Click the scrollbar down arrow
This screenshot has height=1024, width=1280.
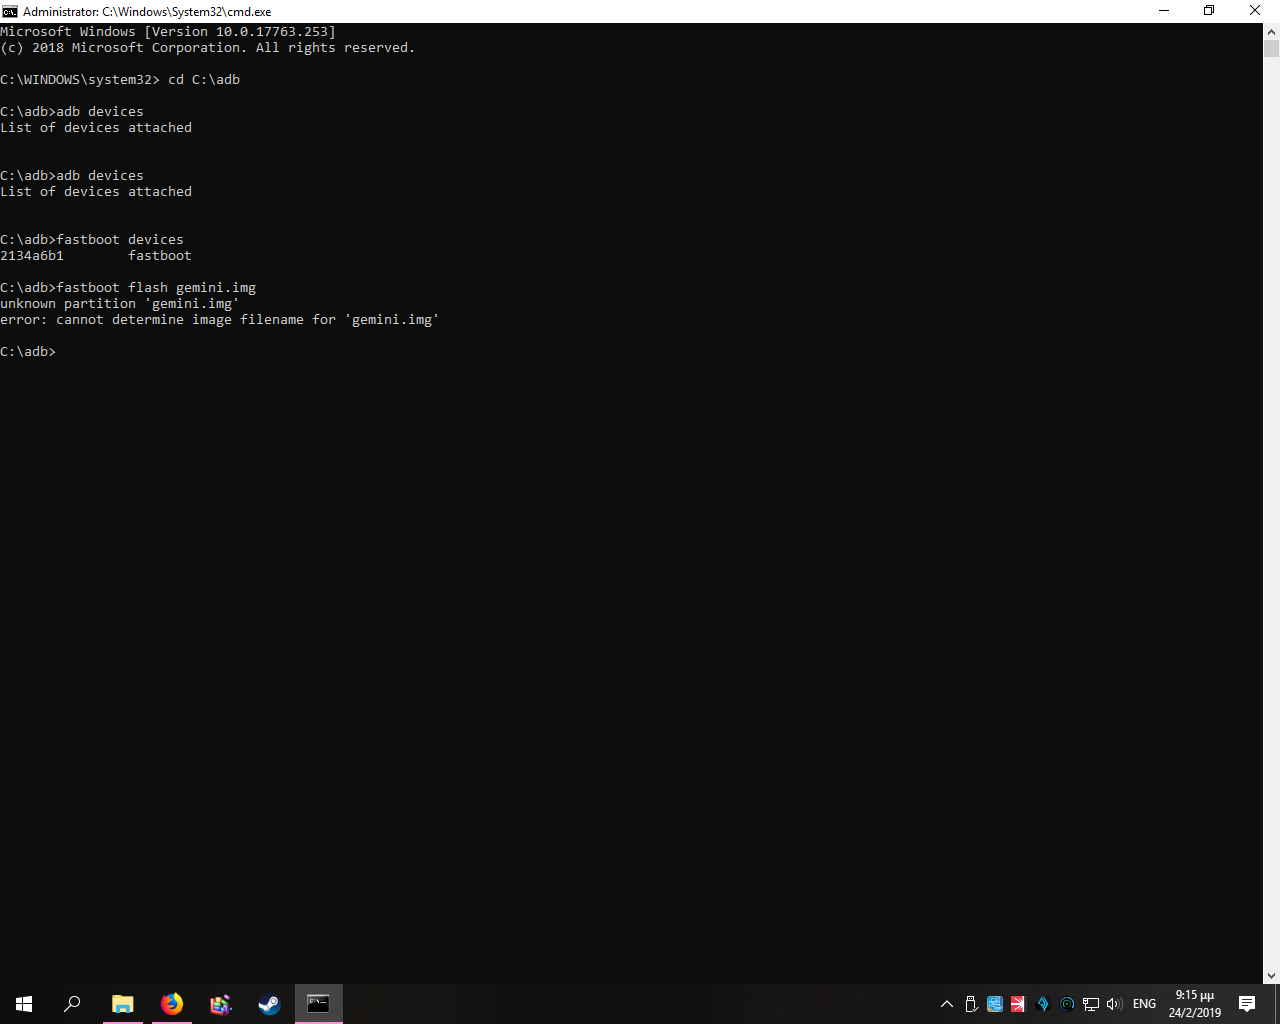click(x=1271, y=976)
